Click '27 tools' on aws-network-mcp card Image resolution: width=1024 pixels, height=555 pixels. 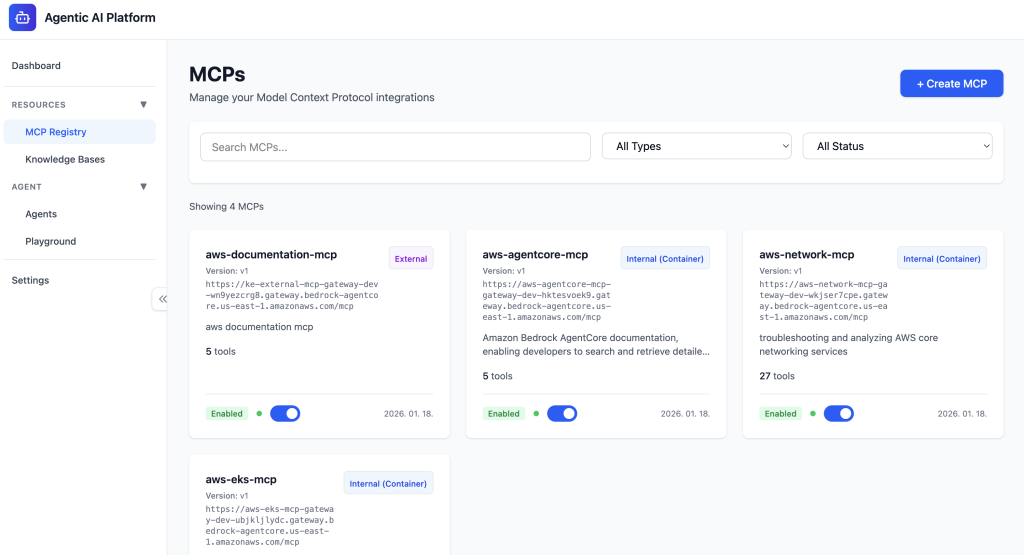tap(777, 376)
